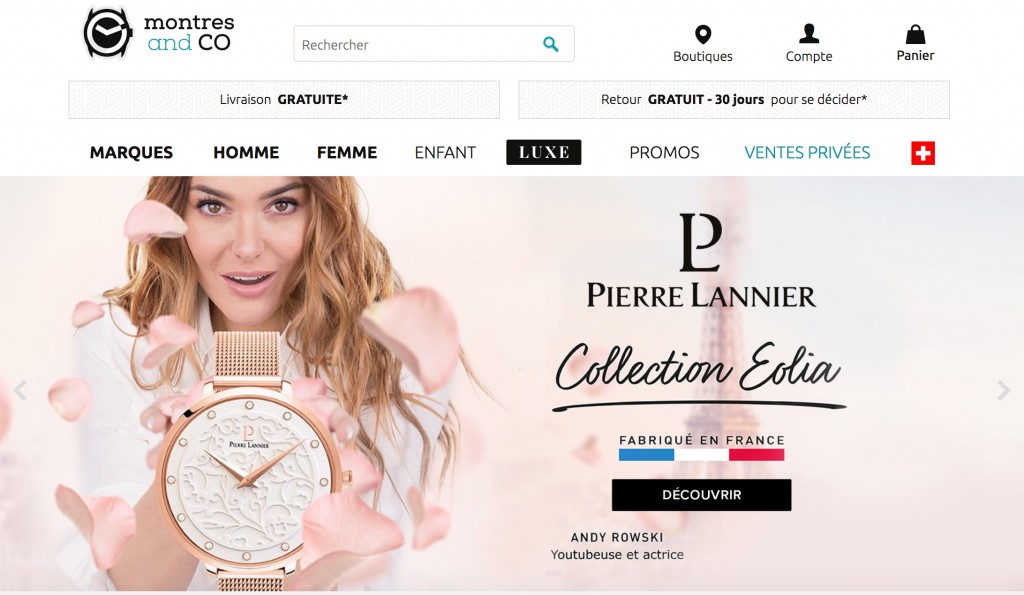Go to the previous carousel slide arrow

(20, 391)
